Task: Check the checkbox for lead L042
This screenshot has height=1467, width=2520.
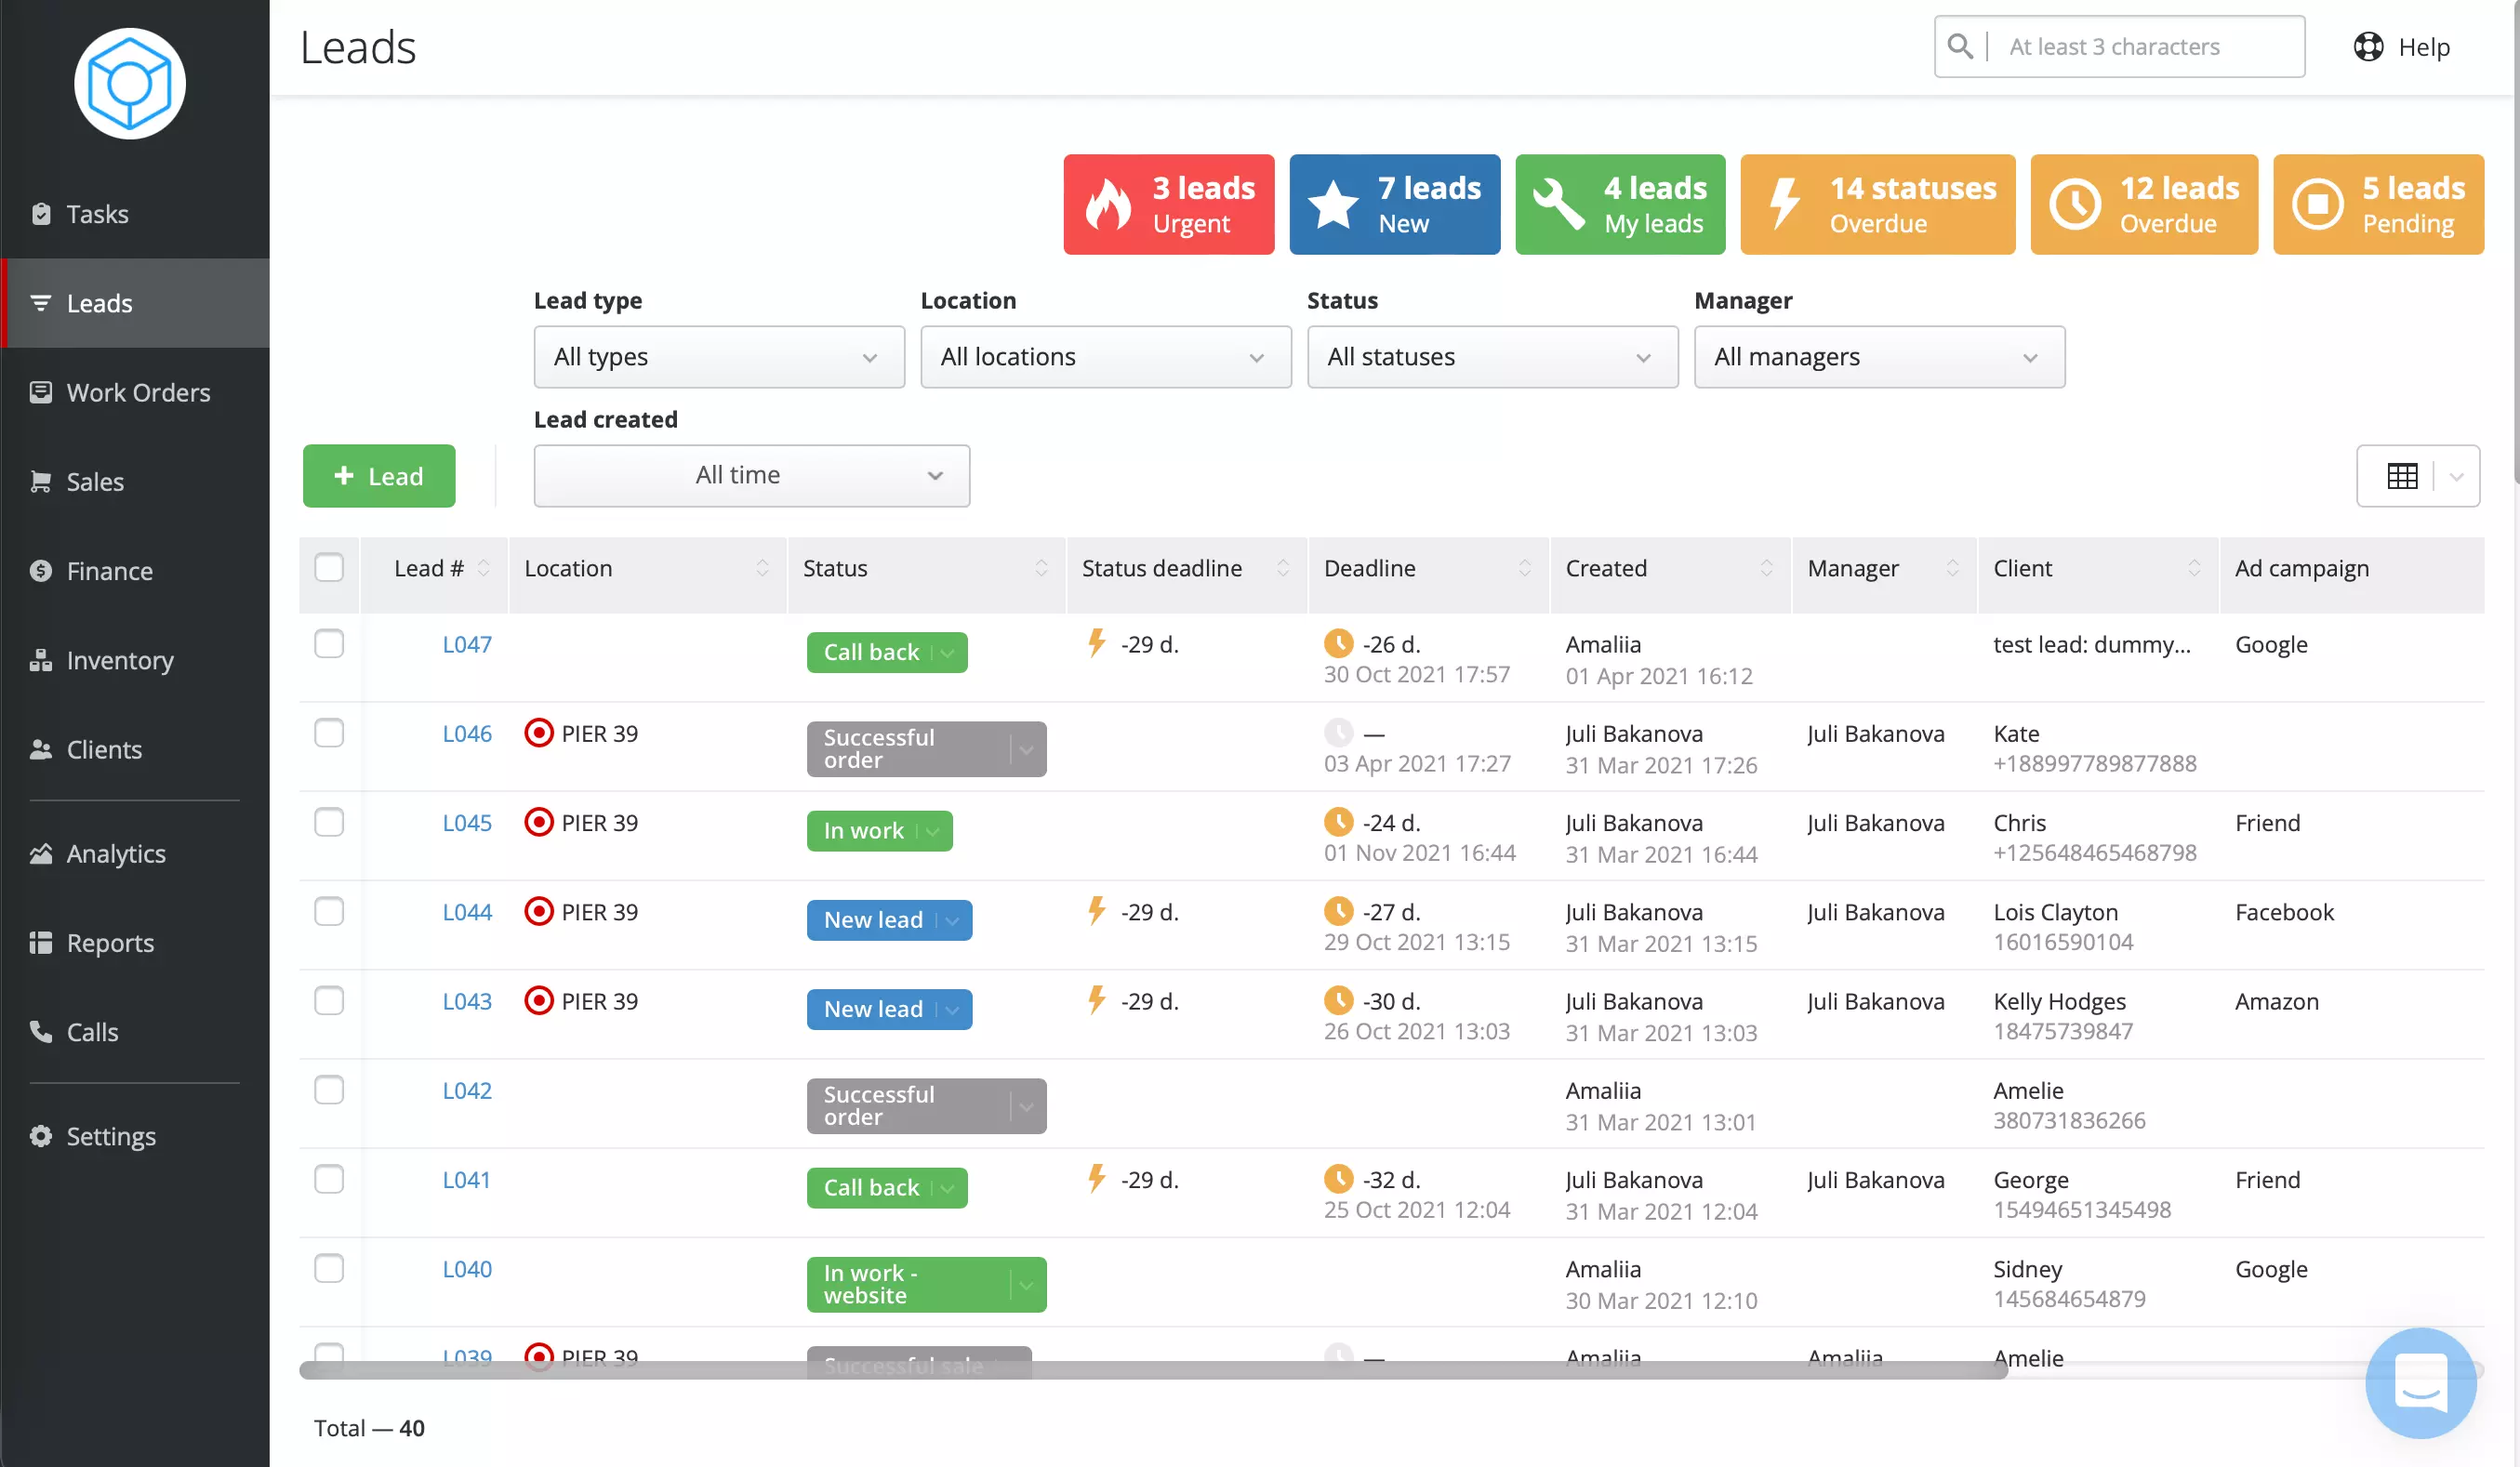Action: [329, 1090]
